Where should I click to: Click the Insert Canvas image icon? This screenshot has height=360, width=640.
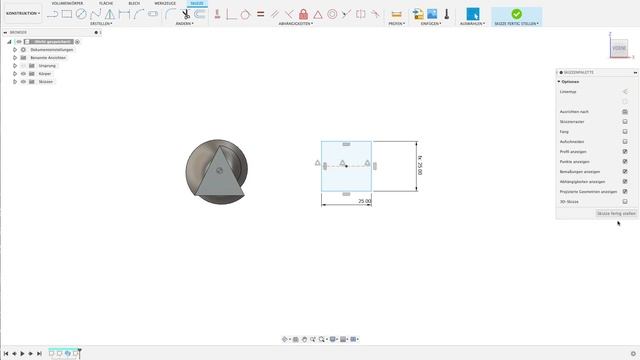pyautogui.click(x=432, y=14)
